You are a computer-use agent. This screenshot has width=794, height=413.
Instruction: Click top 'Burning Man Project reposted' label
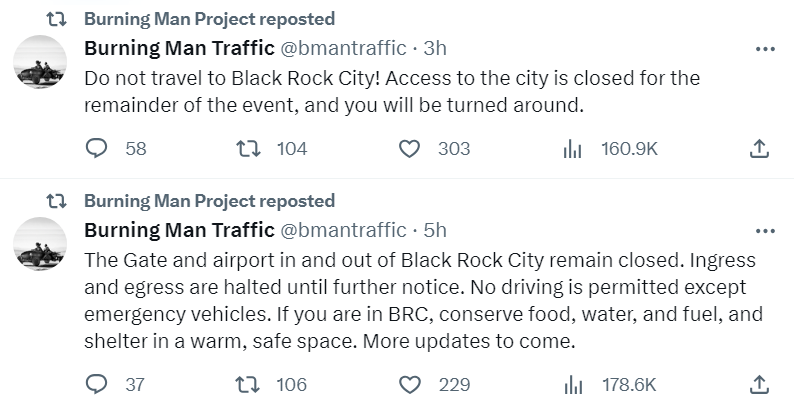(x=209, y=19)
